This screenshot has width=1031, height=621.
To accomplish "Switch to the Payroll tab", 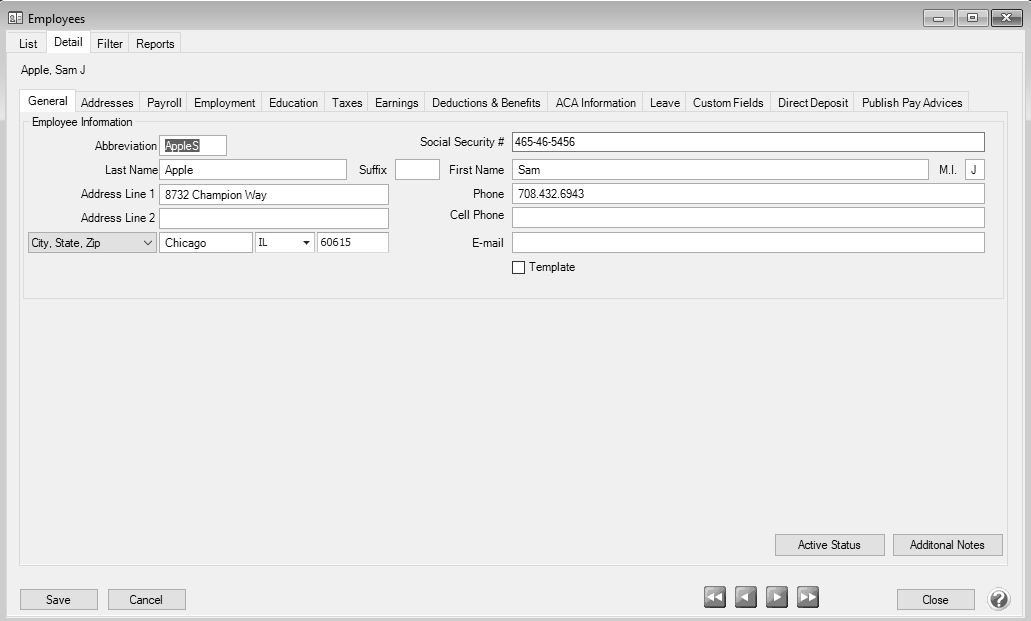I will coord(164,103).
